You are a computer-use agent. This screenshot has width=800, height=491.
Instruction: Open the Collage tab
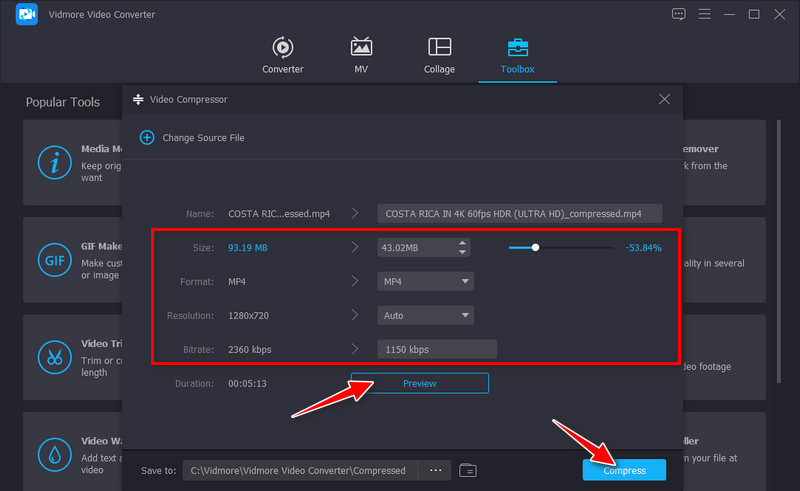[439, 55]
